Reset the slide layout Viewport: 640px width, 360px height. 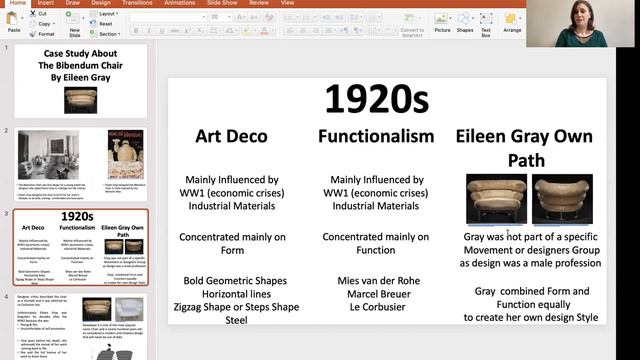101,24
